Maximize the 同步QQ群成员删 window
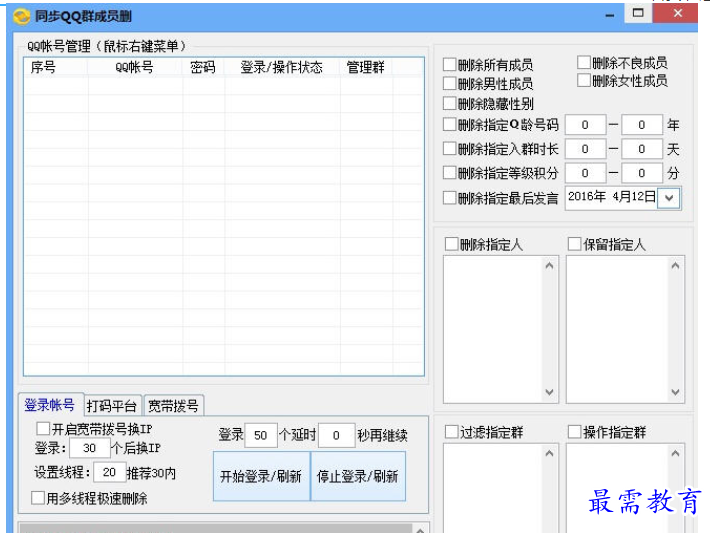The image size is (710, 533). coord(638,14)
